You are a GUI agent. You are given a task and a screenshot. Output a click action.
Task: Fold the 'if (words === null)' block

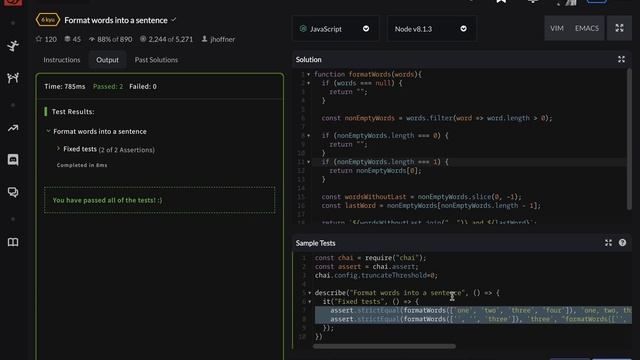(309, 83)
